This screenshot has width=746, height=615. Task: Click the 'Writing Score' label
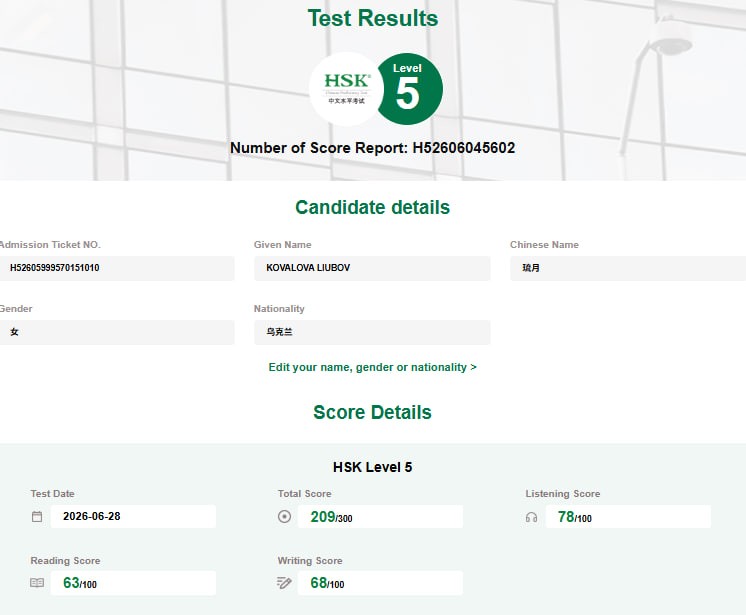click(x=310, y=561)
